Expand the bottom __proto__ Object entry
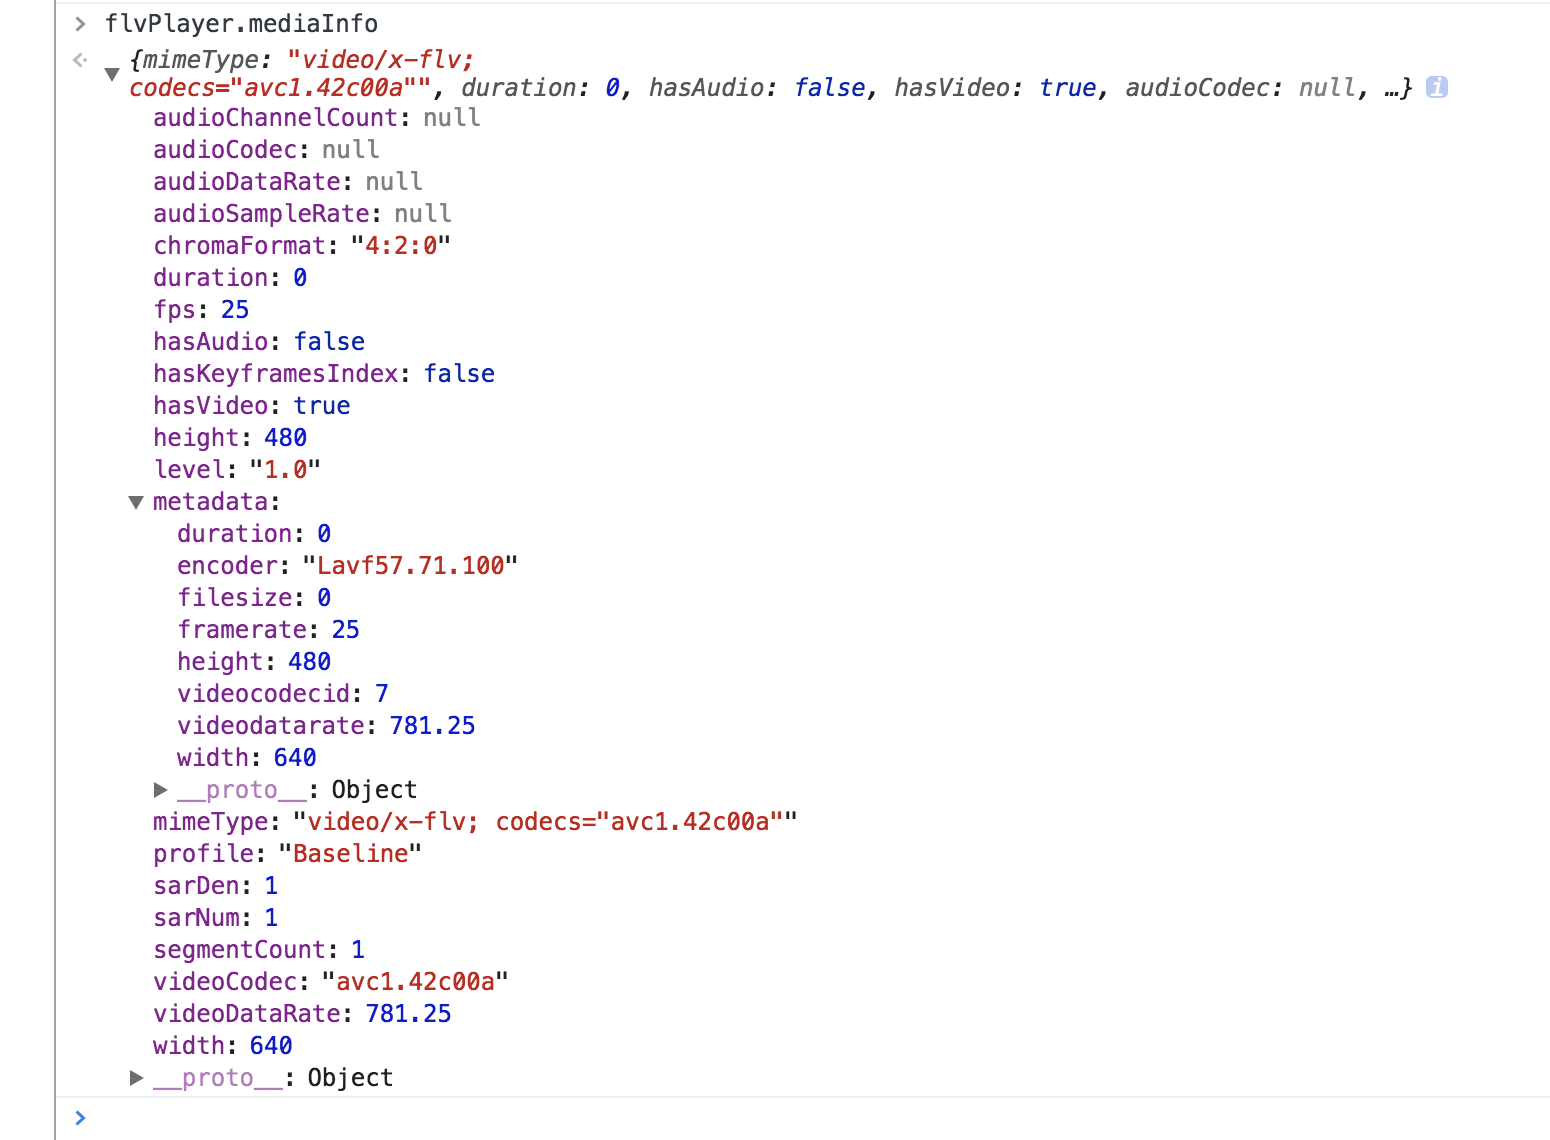The image size is (1550, 1140). [136, 1077]
